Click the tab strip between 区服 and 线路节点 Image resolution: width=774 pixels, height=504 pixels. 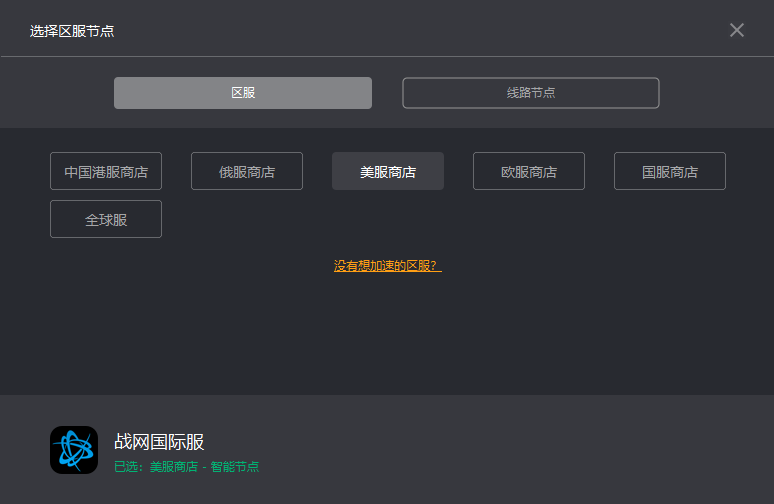point(387,93)
